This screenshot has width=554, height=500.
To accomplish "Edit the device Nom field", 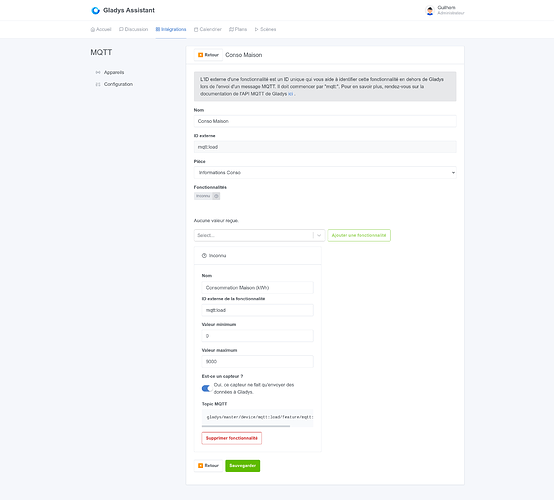I will pos(325,121).
